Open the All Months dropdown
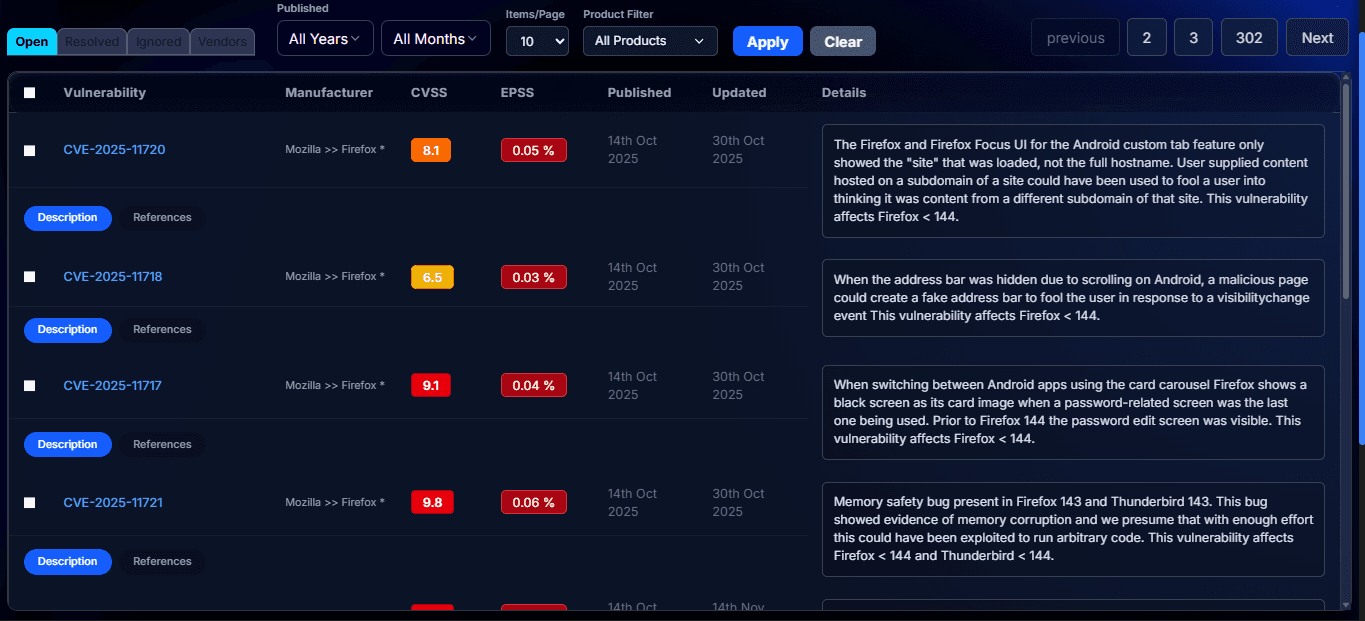This screenshot has height=621, width=1365. click(x=435, y=39)
